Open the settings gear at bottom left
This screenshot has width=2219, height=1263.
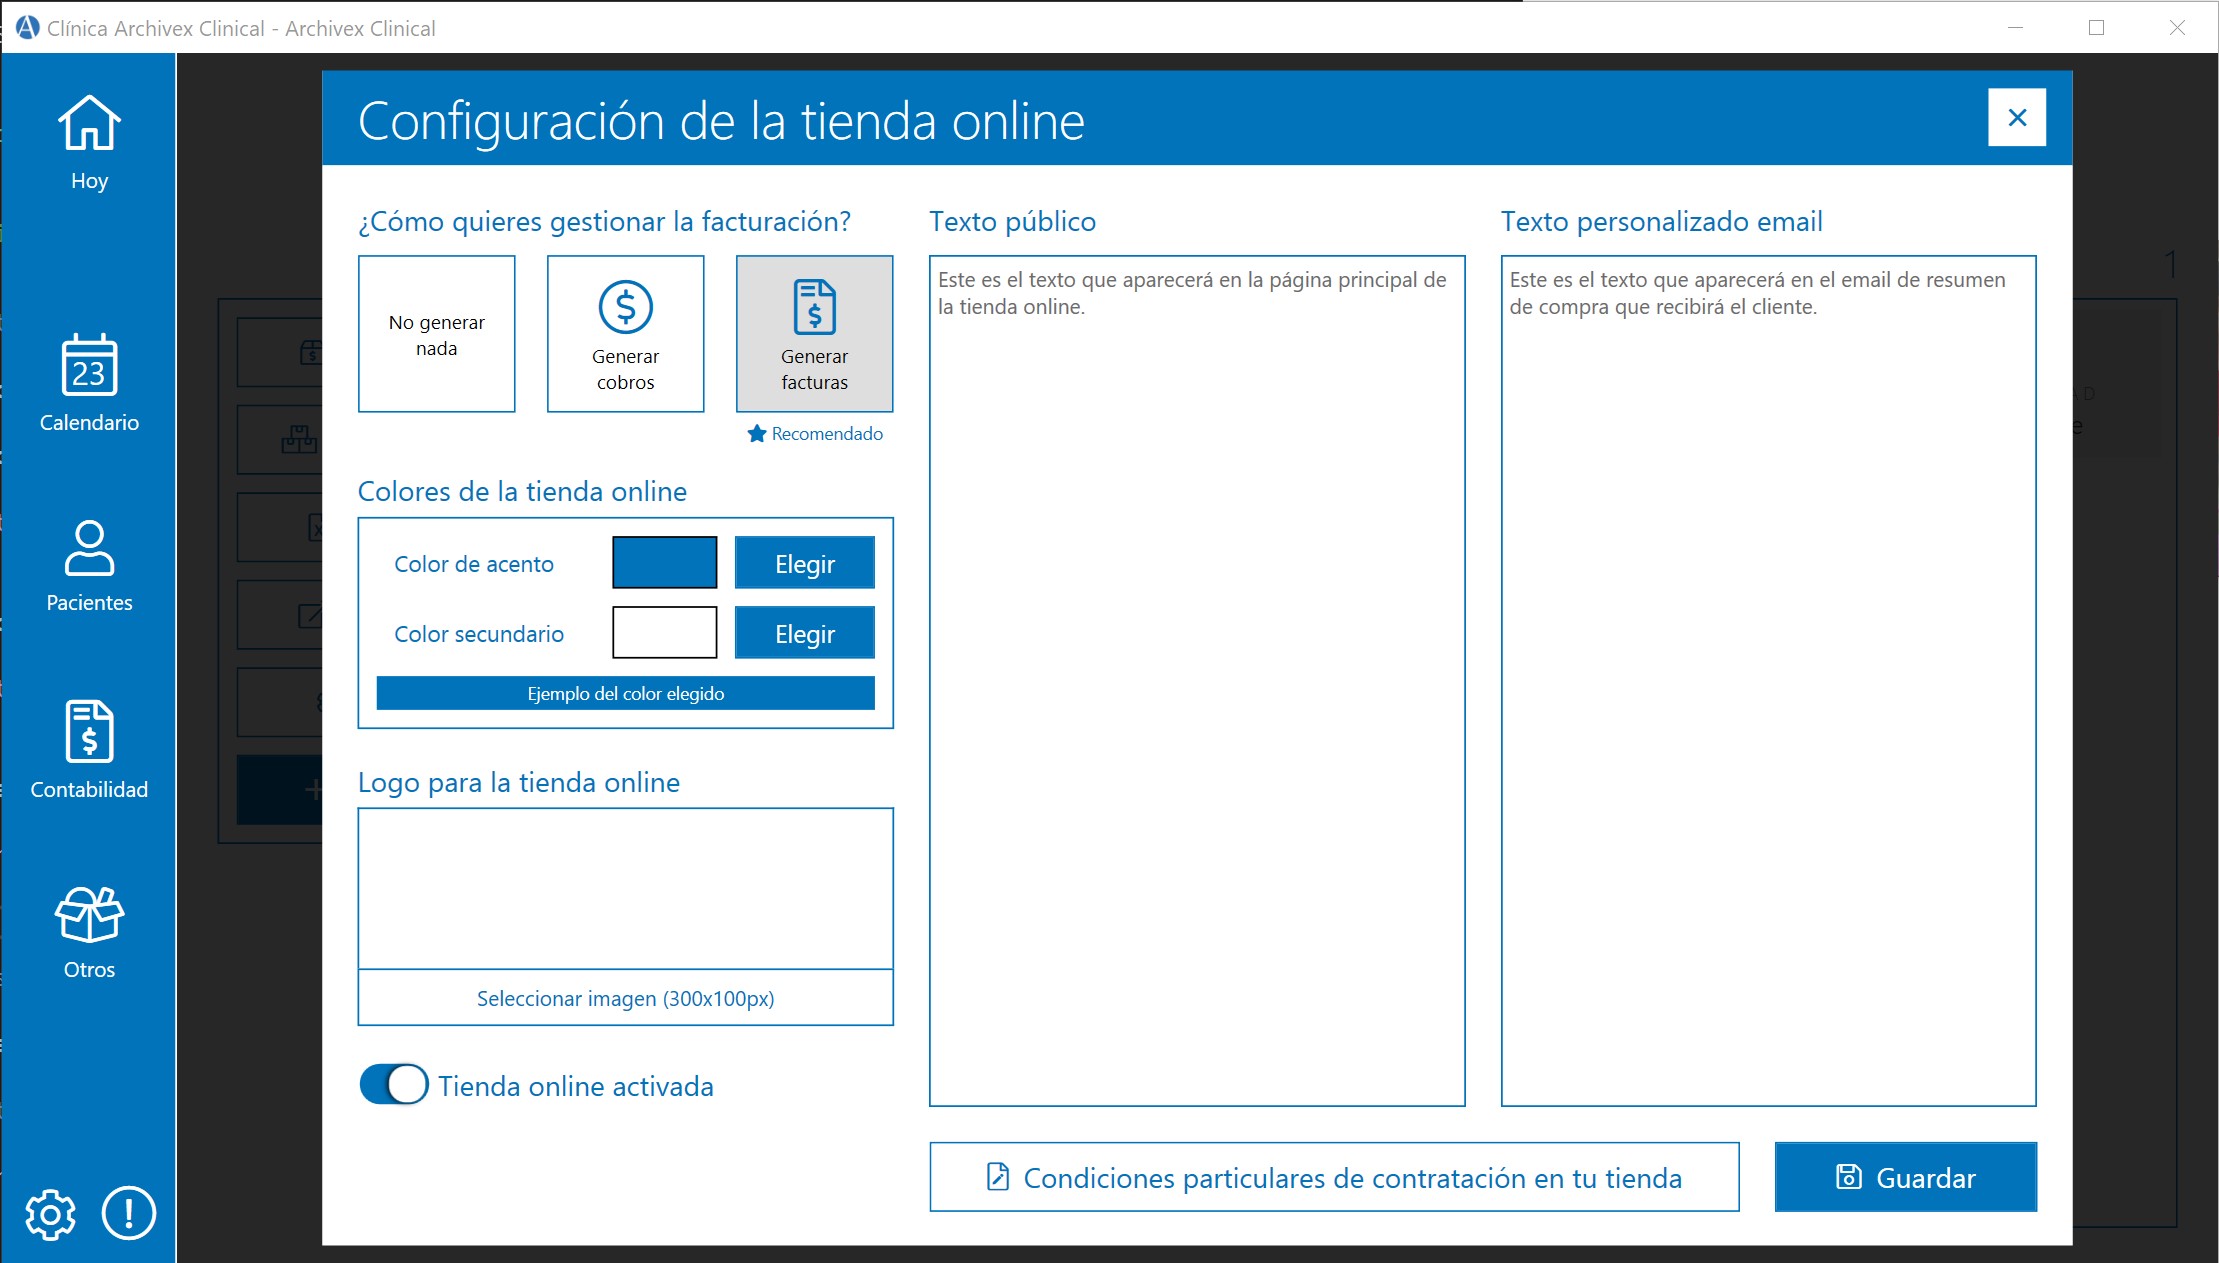coord(50,1214)
